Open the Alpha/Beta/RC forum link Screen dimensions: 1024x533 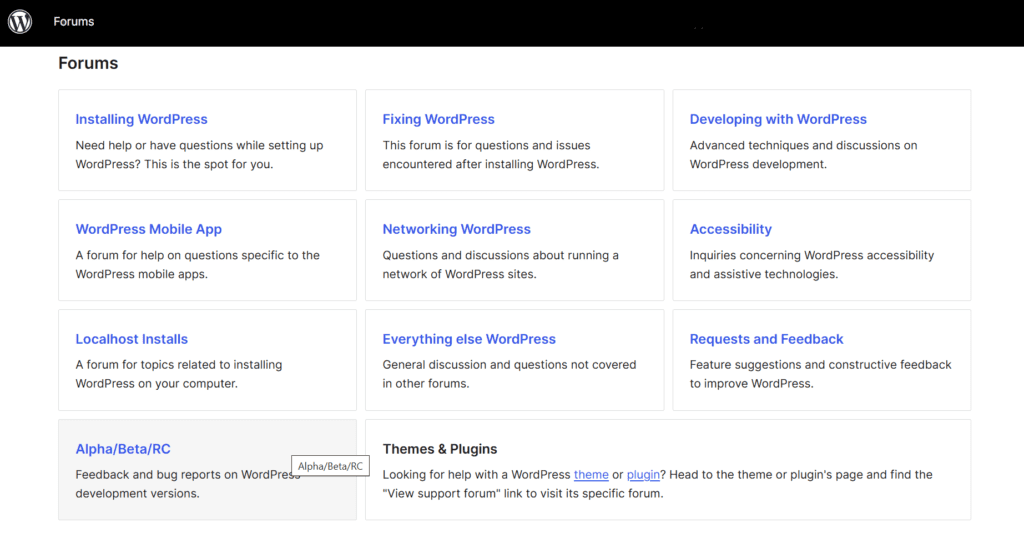pos(123,449)
